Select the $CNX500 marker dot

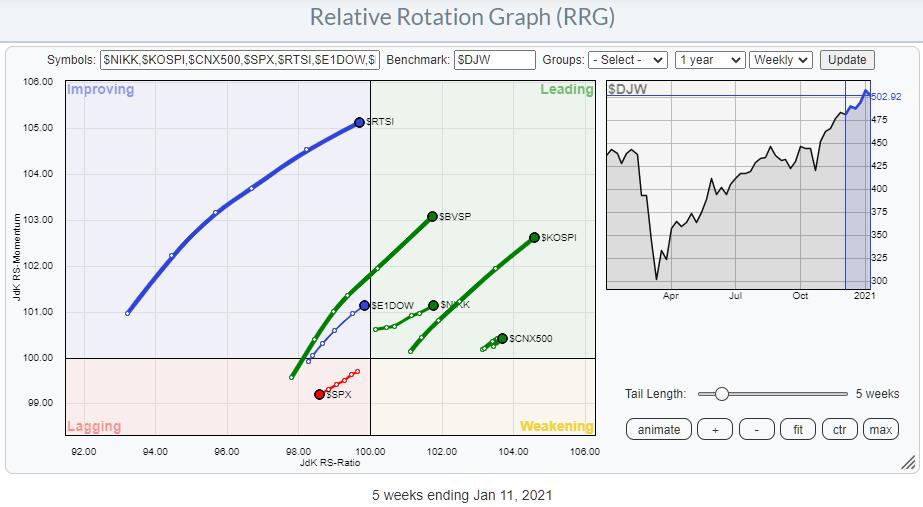point(502,339)
